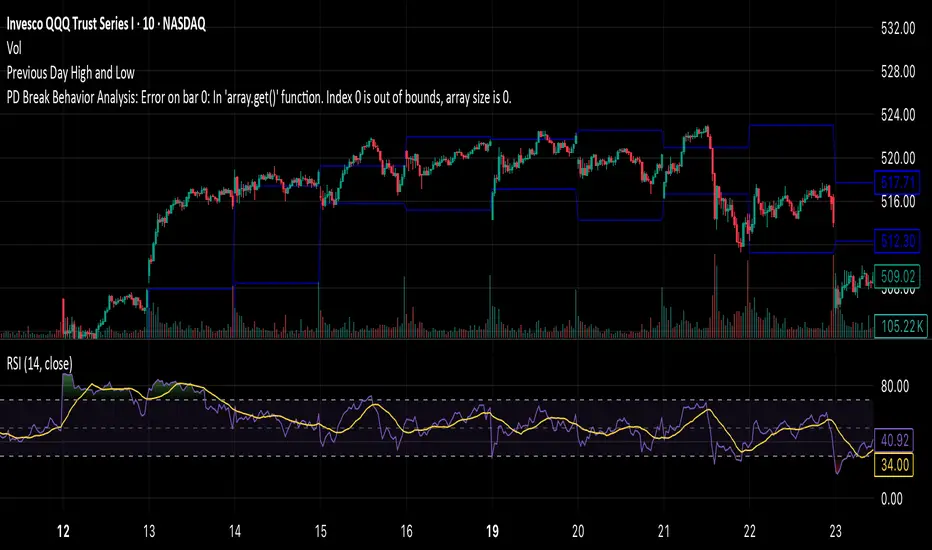The height and width of the screenshot is (550, 932).
Task: Click the 512.30 price label
Action: pos(897,241)
